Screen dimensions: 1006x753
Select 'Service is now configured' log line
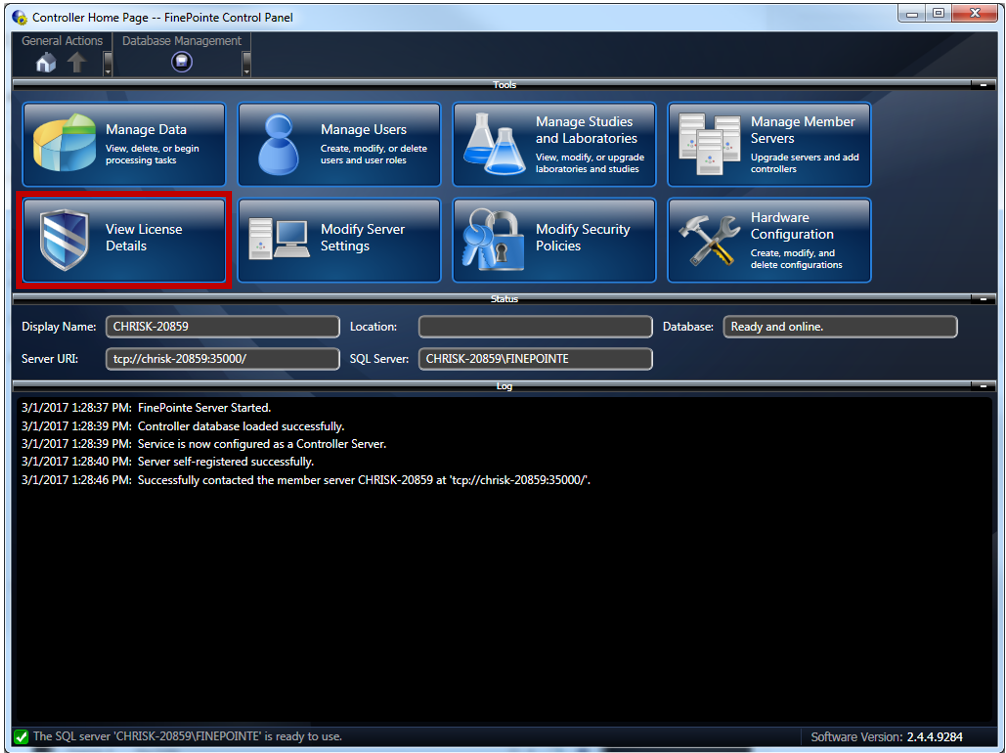[204, 444]
